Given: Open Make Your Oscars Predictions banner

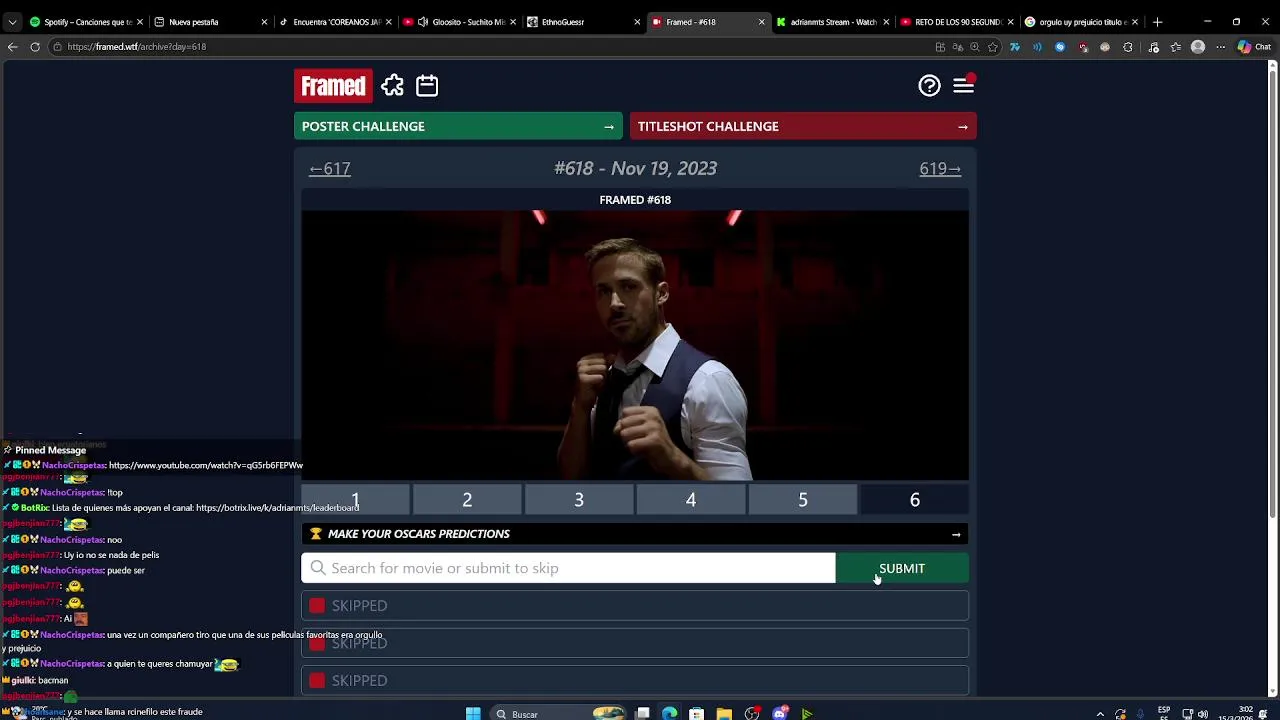Looking at the screenshot, I should click(635, 534).
